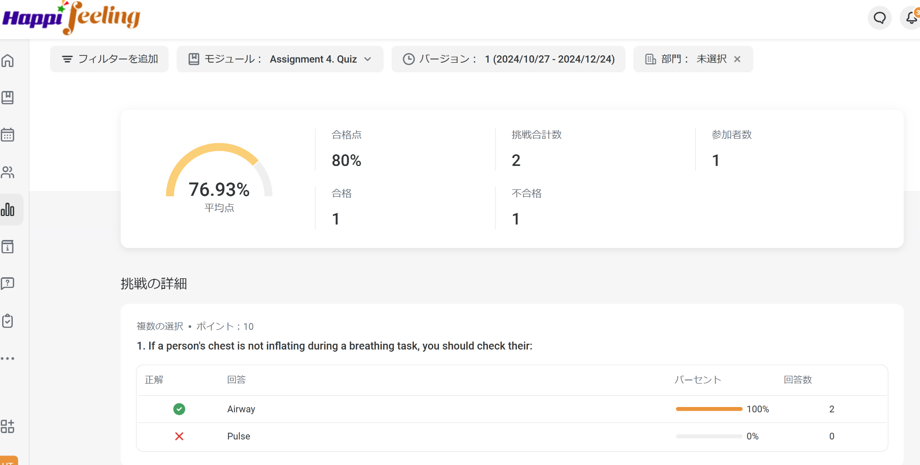Open the モジュール Assignment 4. Quiz dropdown
The image size is (920, 465).
tap(280, 59)
